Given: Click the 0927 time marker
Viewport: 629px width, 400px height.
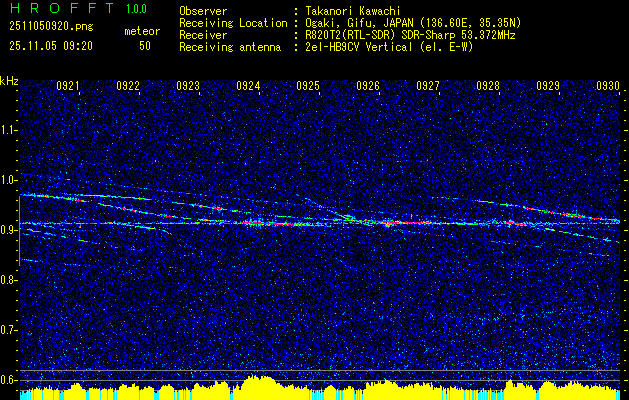Looking at the screenshot, I should click(428, 85).
